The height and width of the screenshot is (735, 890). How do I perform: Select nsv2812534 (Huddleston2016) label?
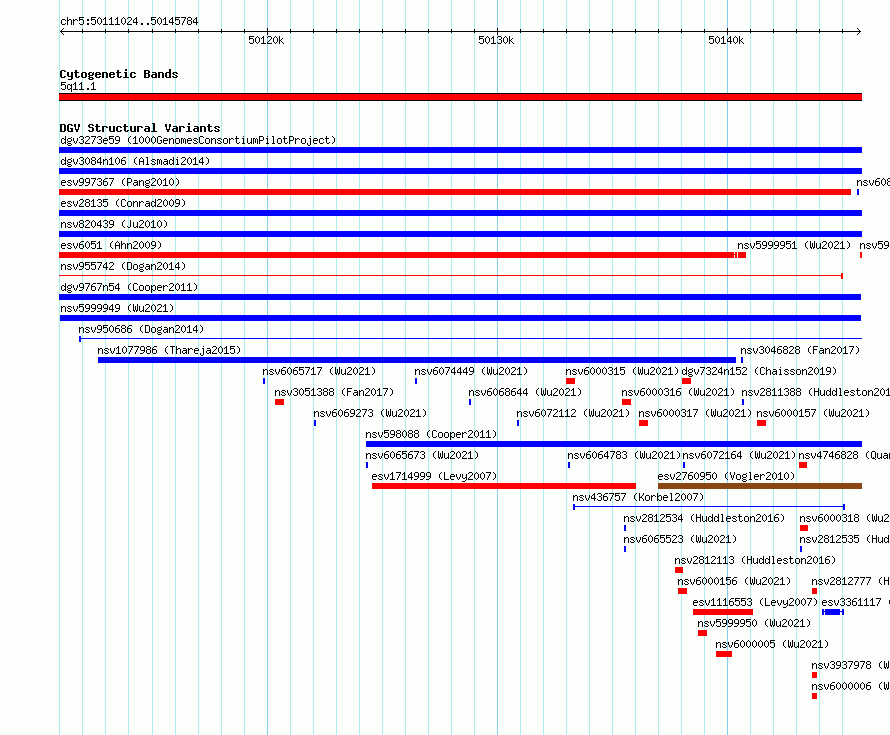click(704, 518)
